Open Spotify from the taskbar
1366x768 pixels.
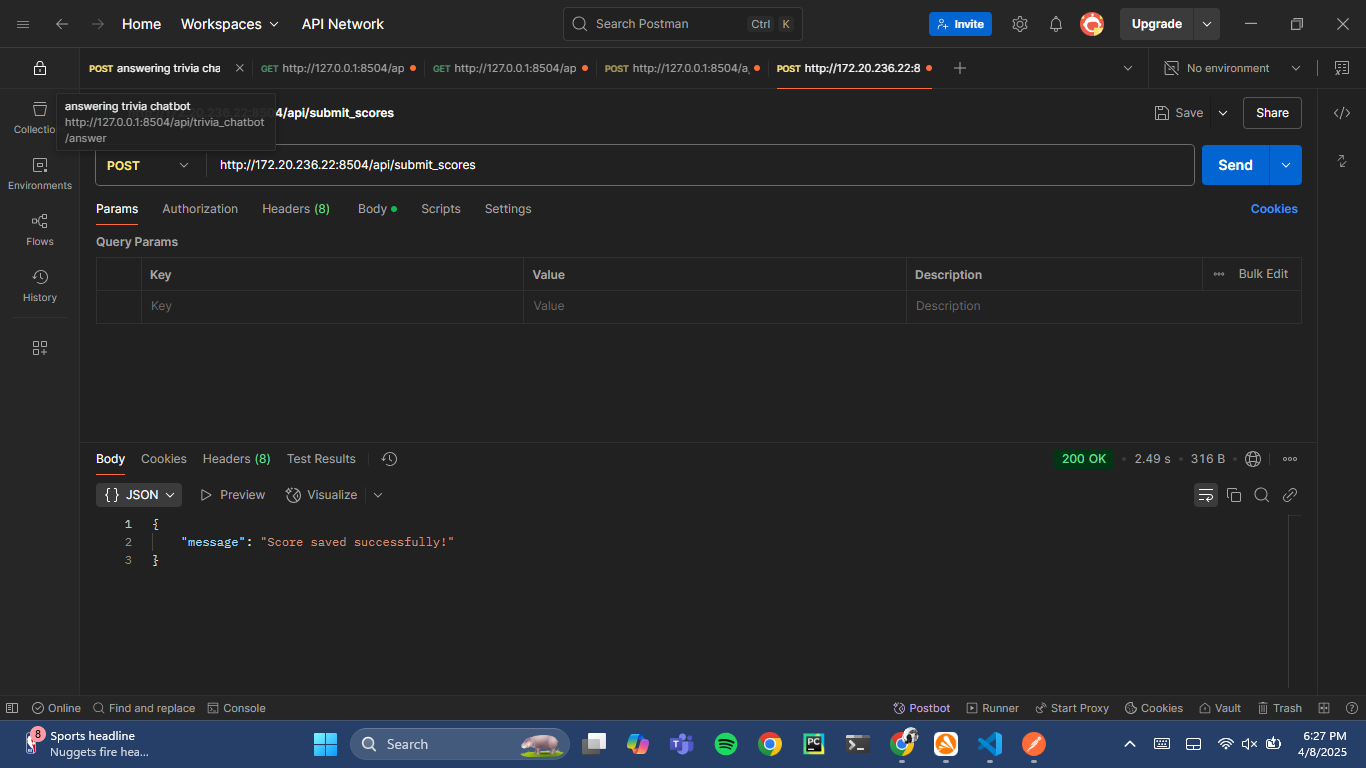point(726,744)
